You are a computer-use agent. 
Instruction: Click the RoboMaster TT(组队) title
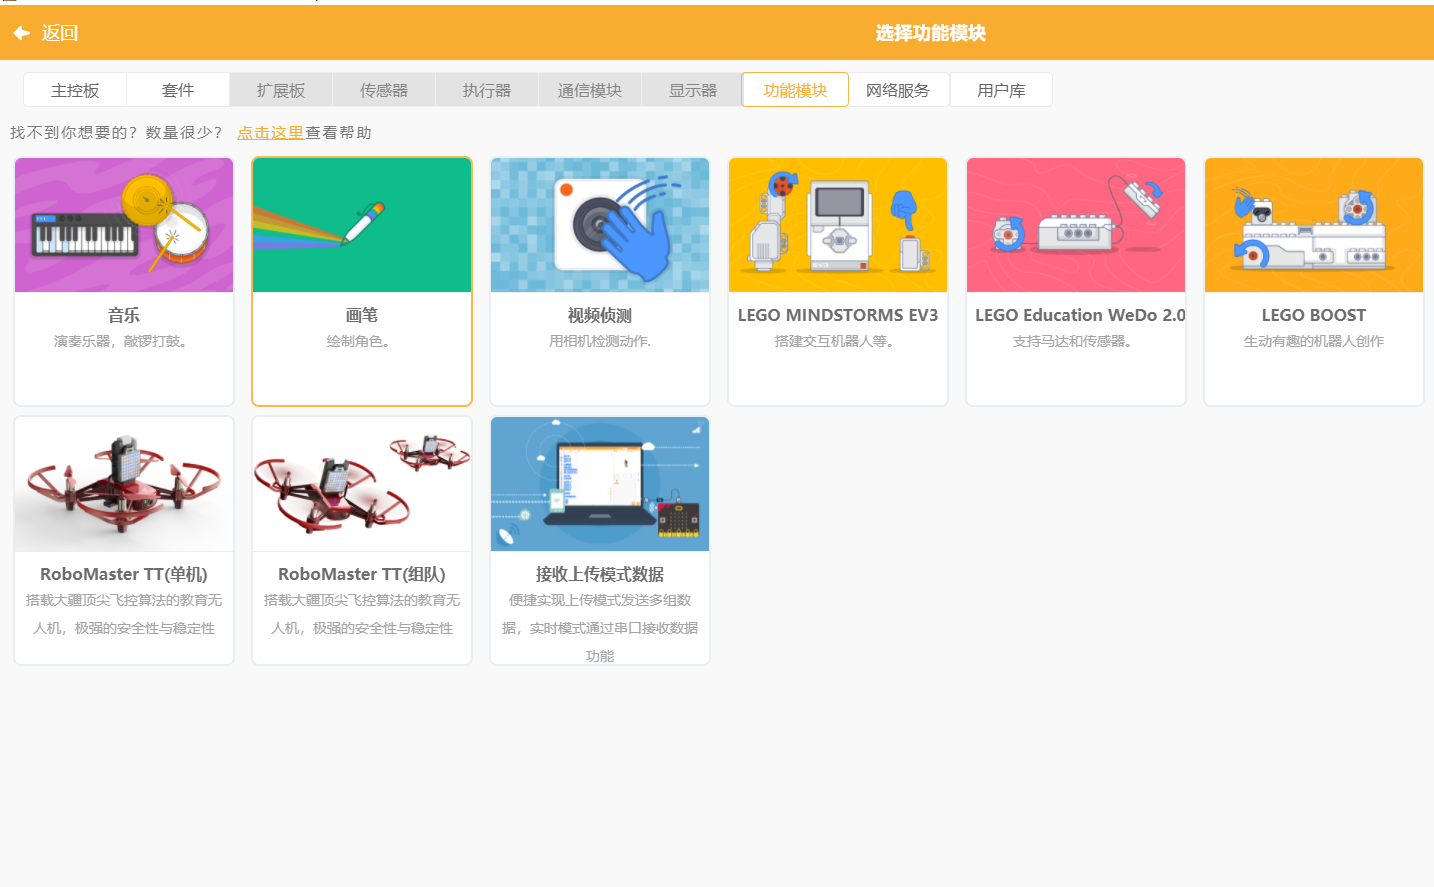[362, 574]
